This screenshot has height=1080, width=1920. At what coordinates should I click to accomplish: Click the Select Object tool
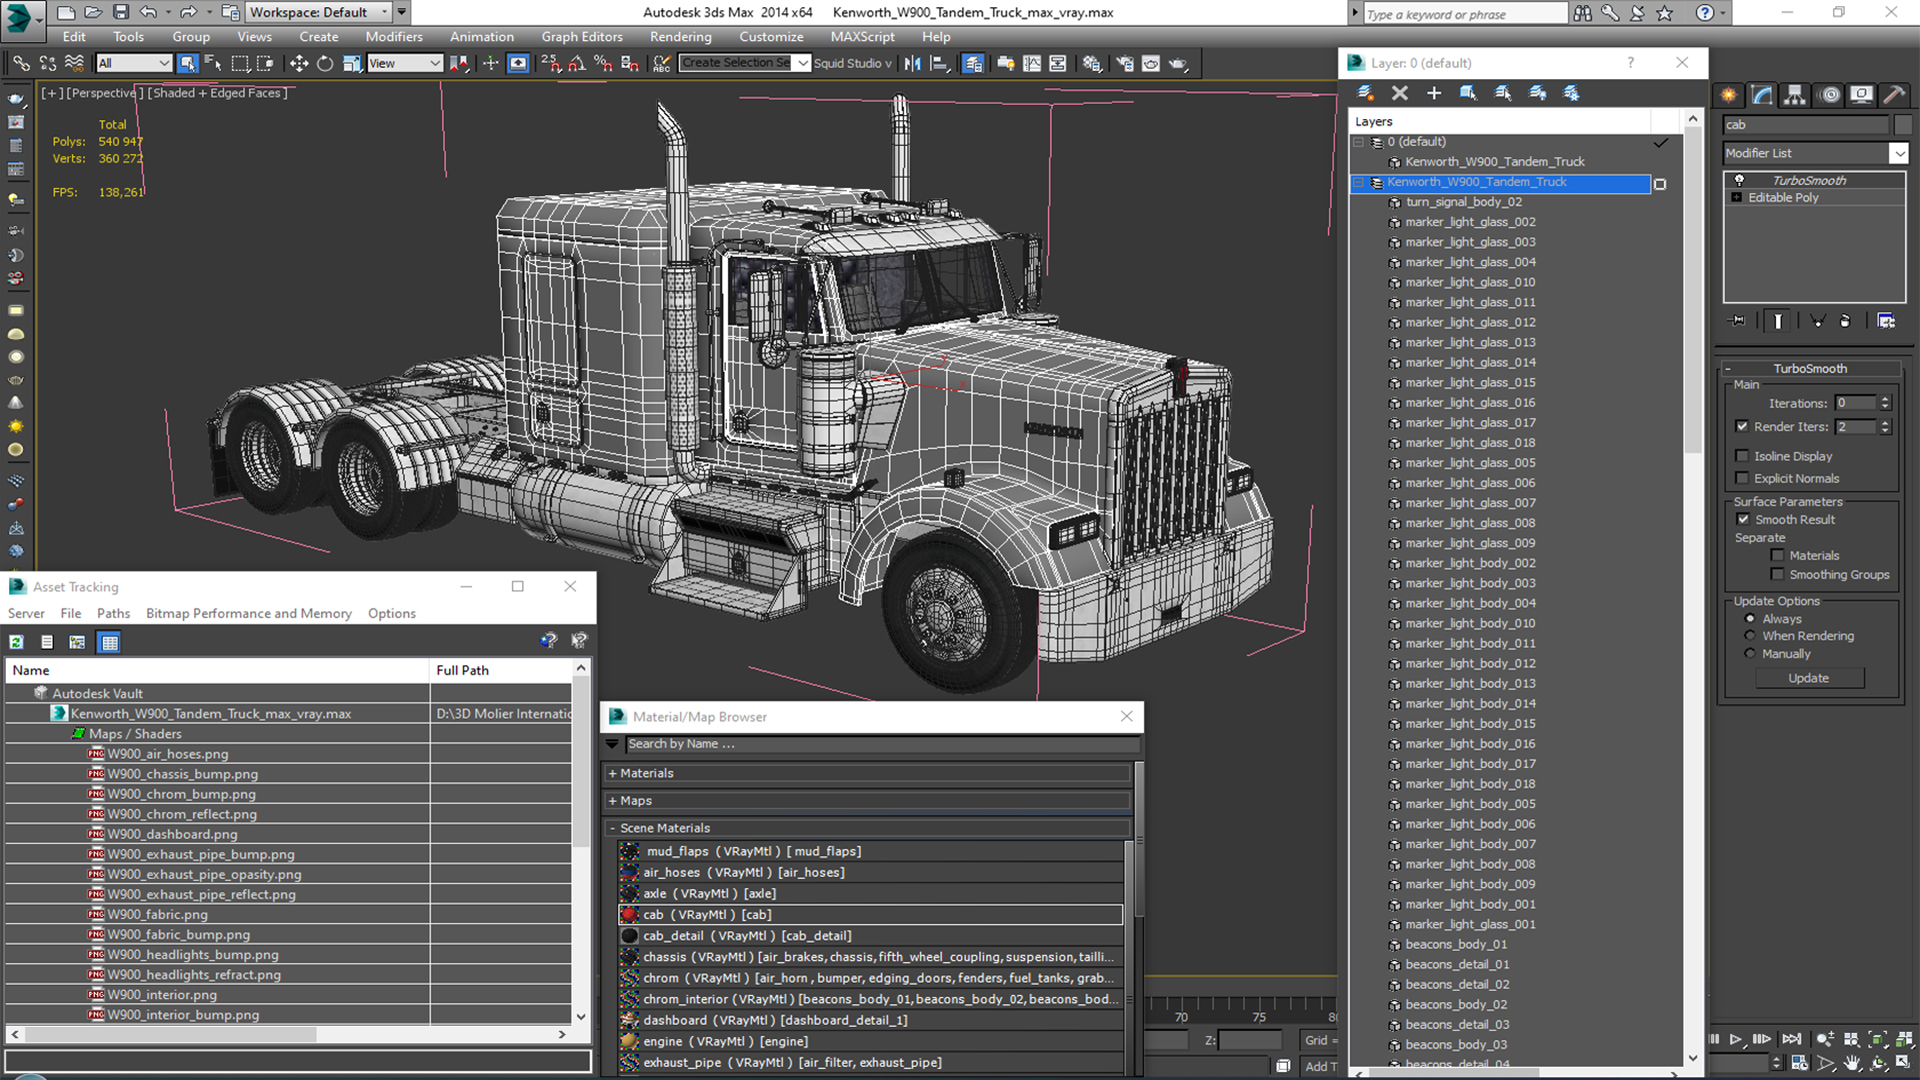(x=187, y=63)
